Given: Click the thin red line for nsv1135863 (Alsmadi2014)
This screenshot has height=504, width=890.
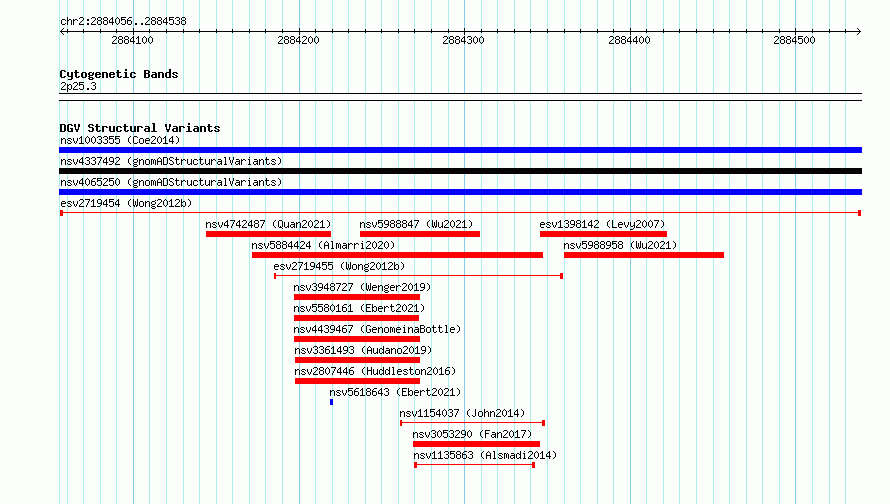Looking at the screenshot, I should [475, 465].
